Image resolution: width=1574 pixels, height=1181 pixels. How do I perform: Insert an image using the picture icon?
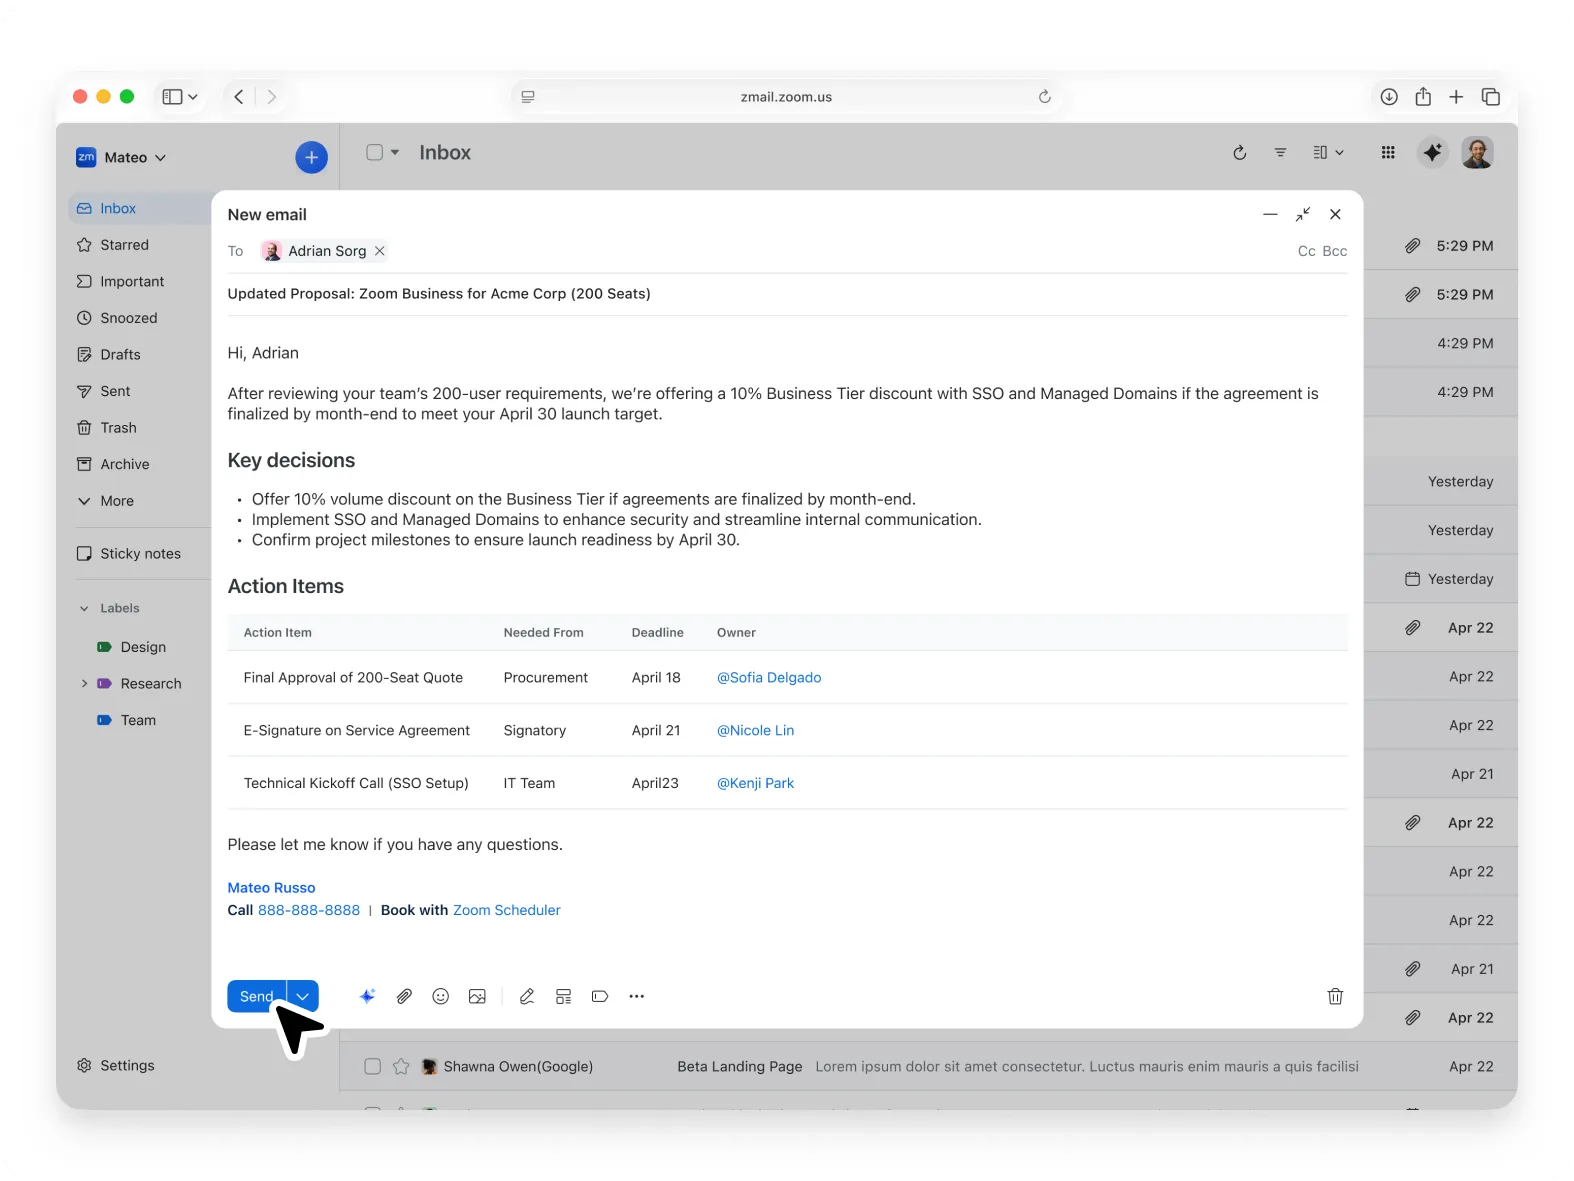pos(478,996)
